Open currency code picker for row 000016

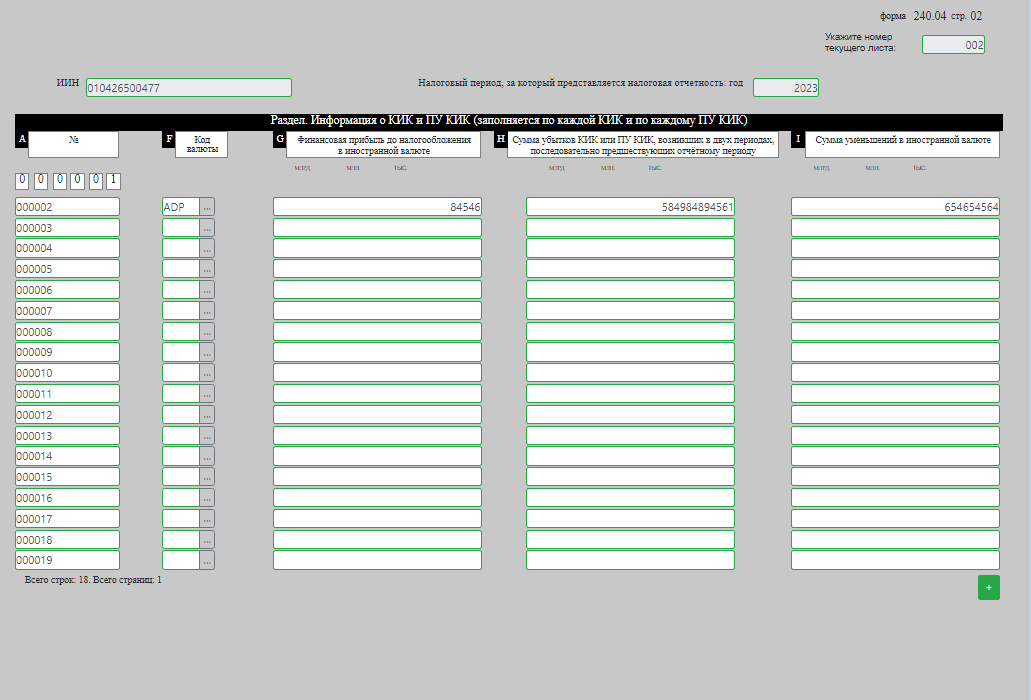point(206,498)
